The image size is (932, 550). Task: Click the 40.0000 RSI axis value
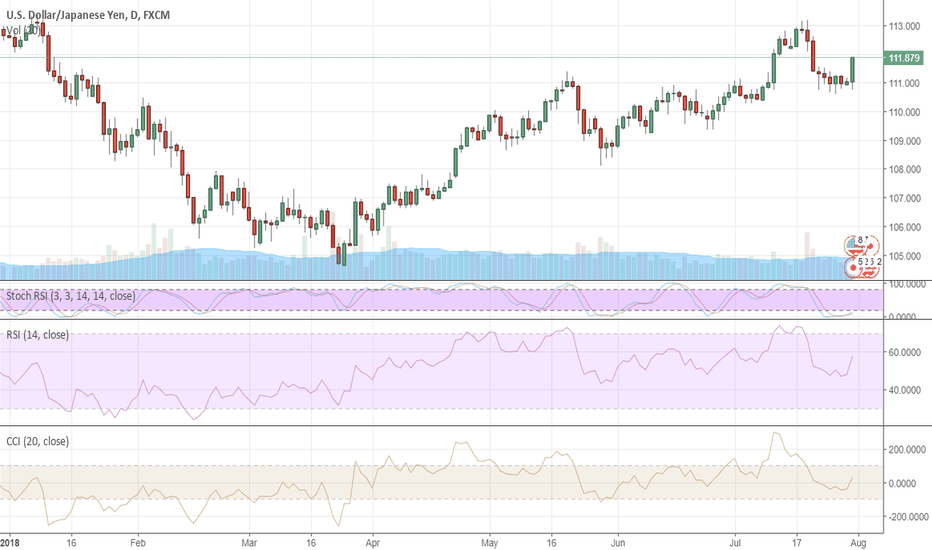point(905,390)
